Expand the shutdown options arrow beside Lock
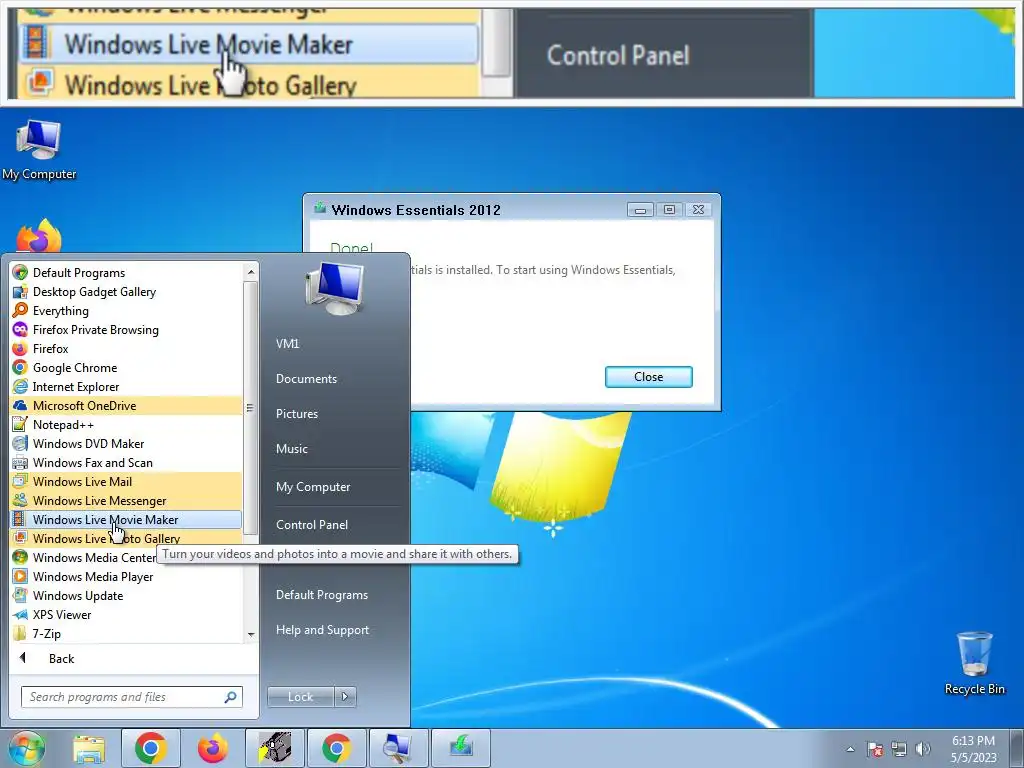Image resolution: width=1024 pixels, height=768 pixels. pos(345,697)
